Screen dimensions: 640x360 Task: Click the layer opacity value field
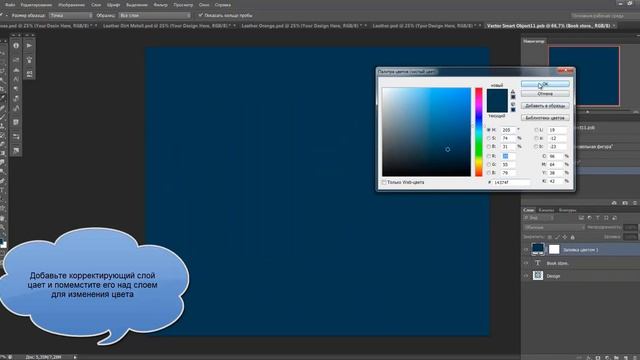pos(630,227)
